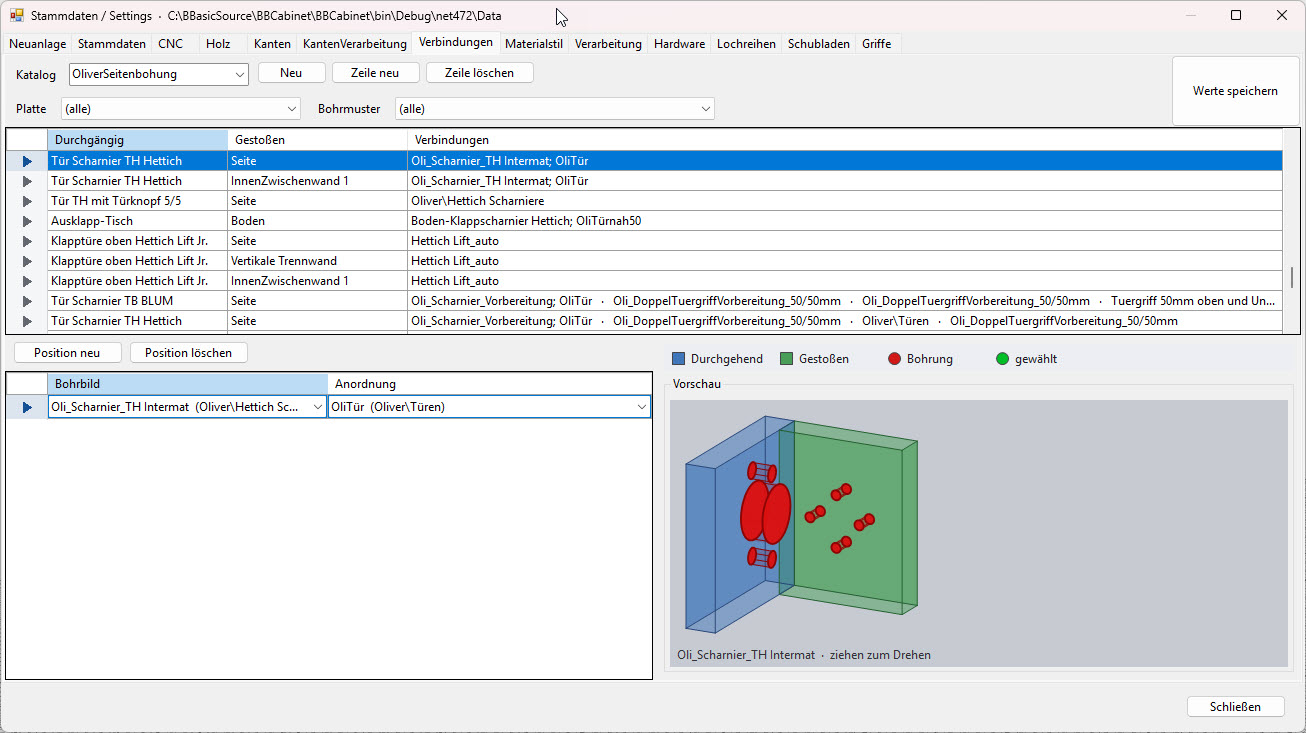Viewport: 1306px width, 733px height.
Task: Click the Position löschen button
Action: (188, 353)
